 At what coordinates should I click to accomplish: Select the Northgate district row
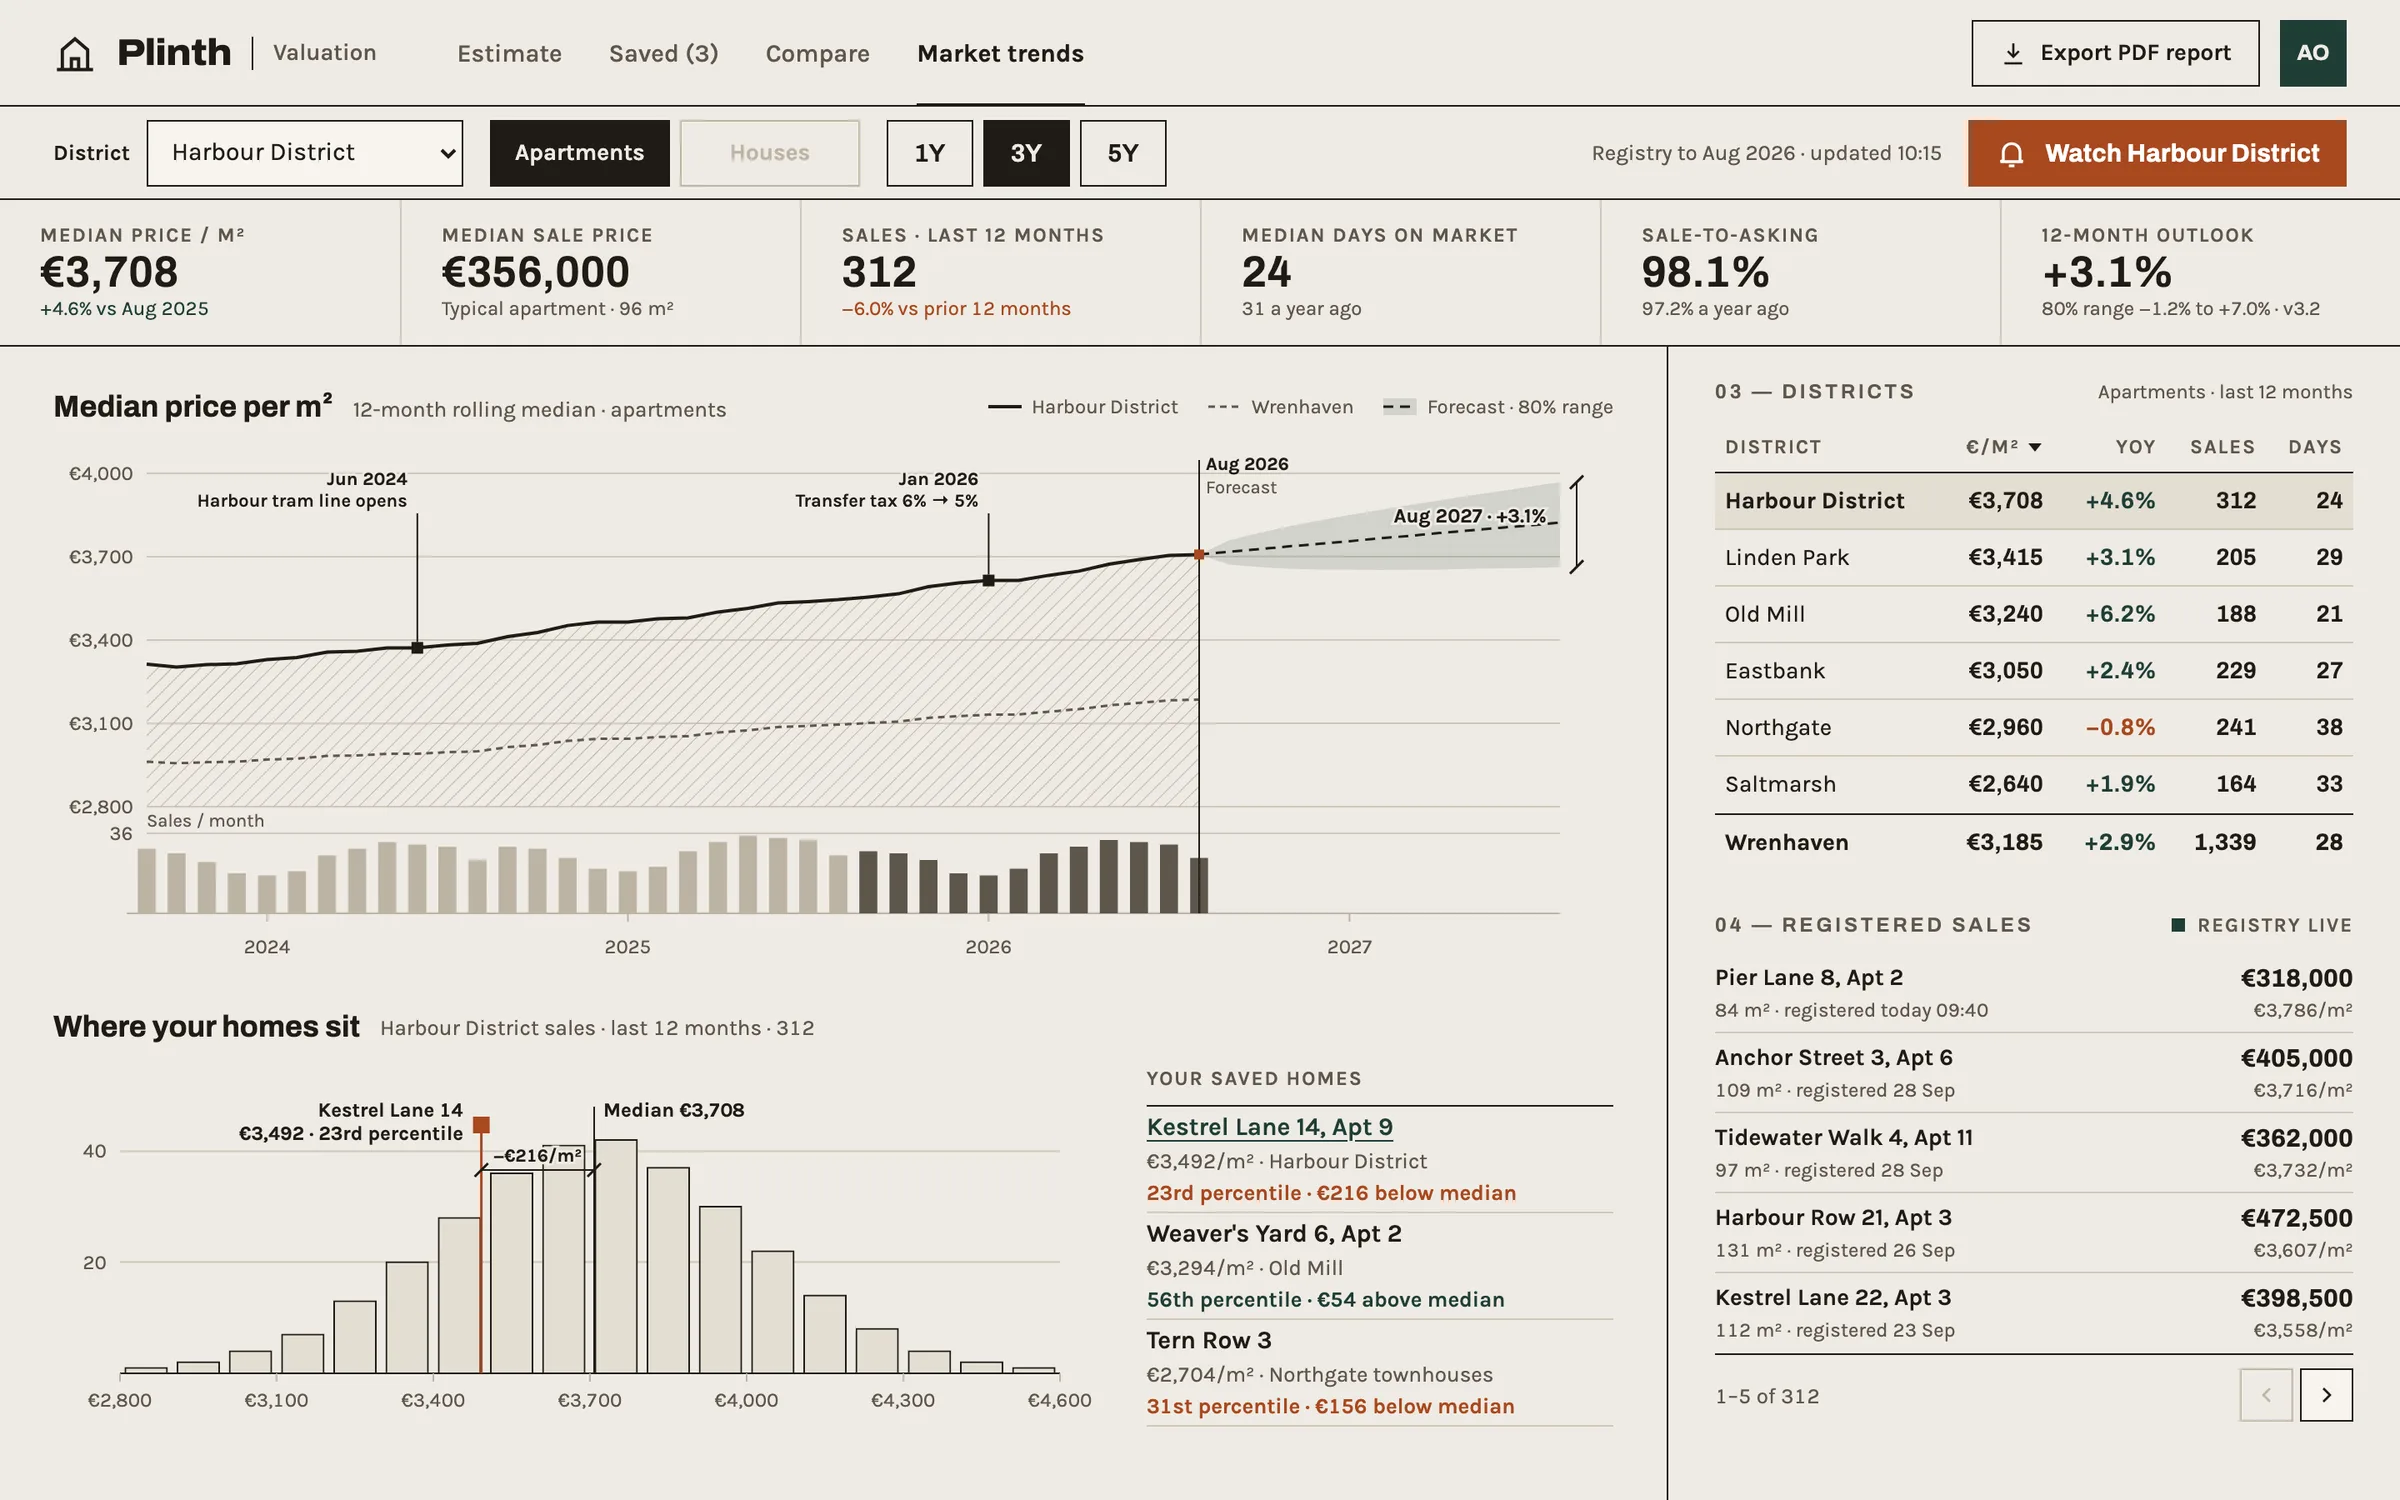click(x=2033, y=727)
